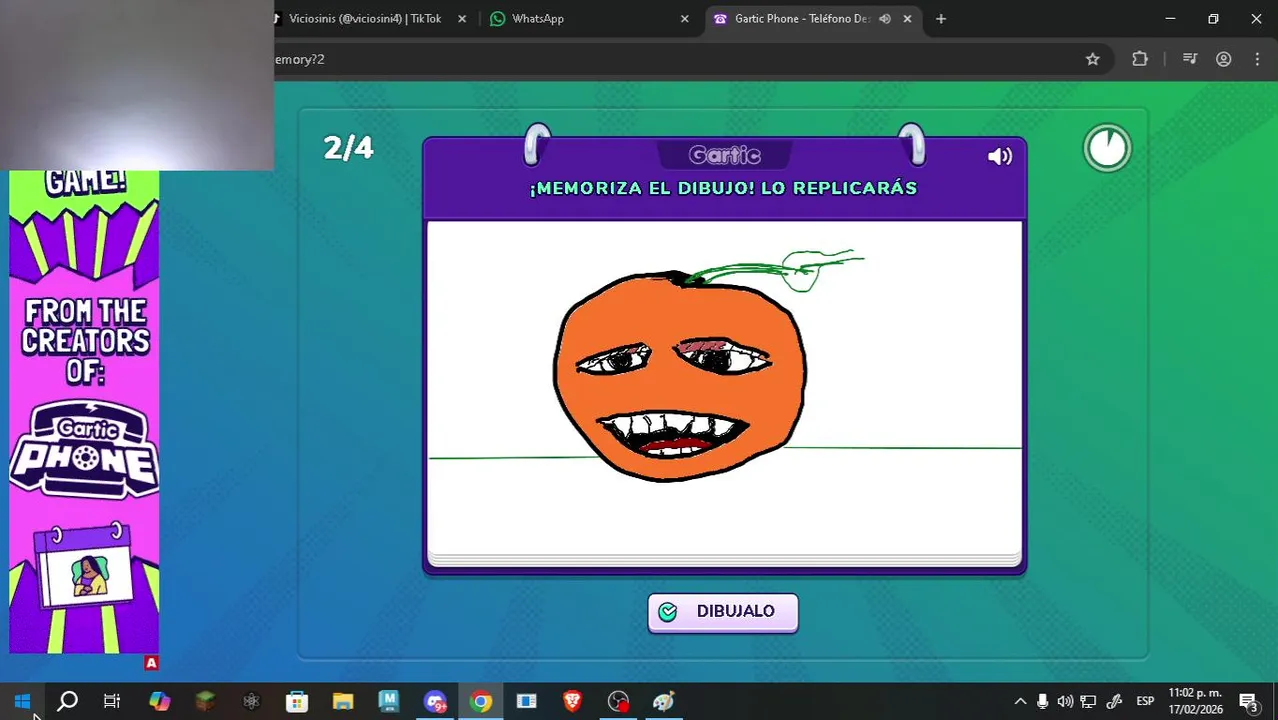Open Brave browser from the taskbar
This screenshot has width=1278, height=720.
[573, 701]
